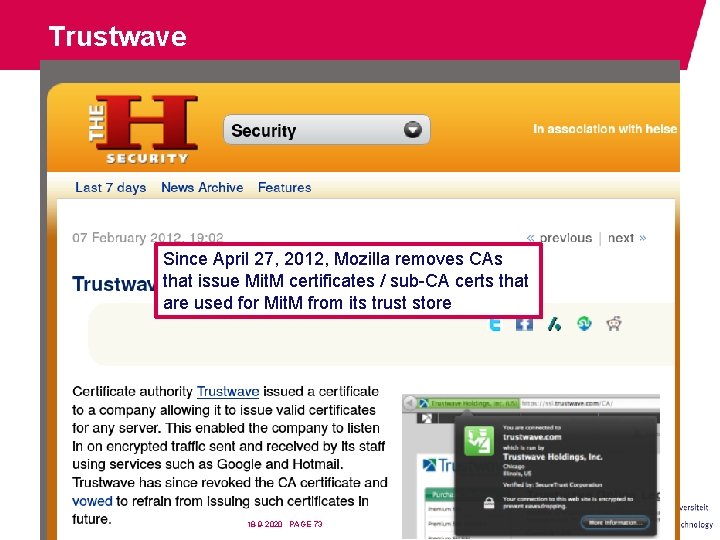
Task: Open the Last 7 days page
Action: pos(111,187)
